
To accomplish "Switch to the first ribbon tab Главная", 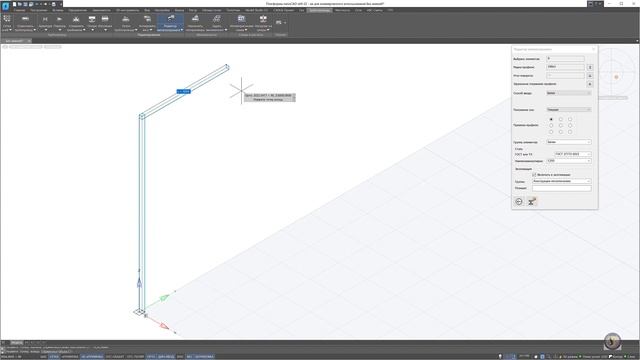I will (19, 10).
